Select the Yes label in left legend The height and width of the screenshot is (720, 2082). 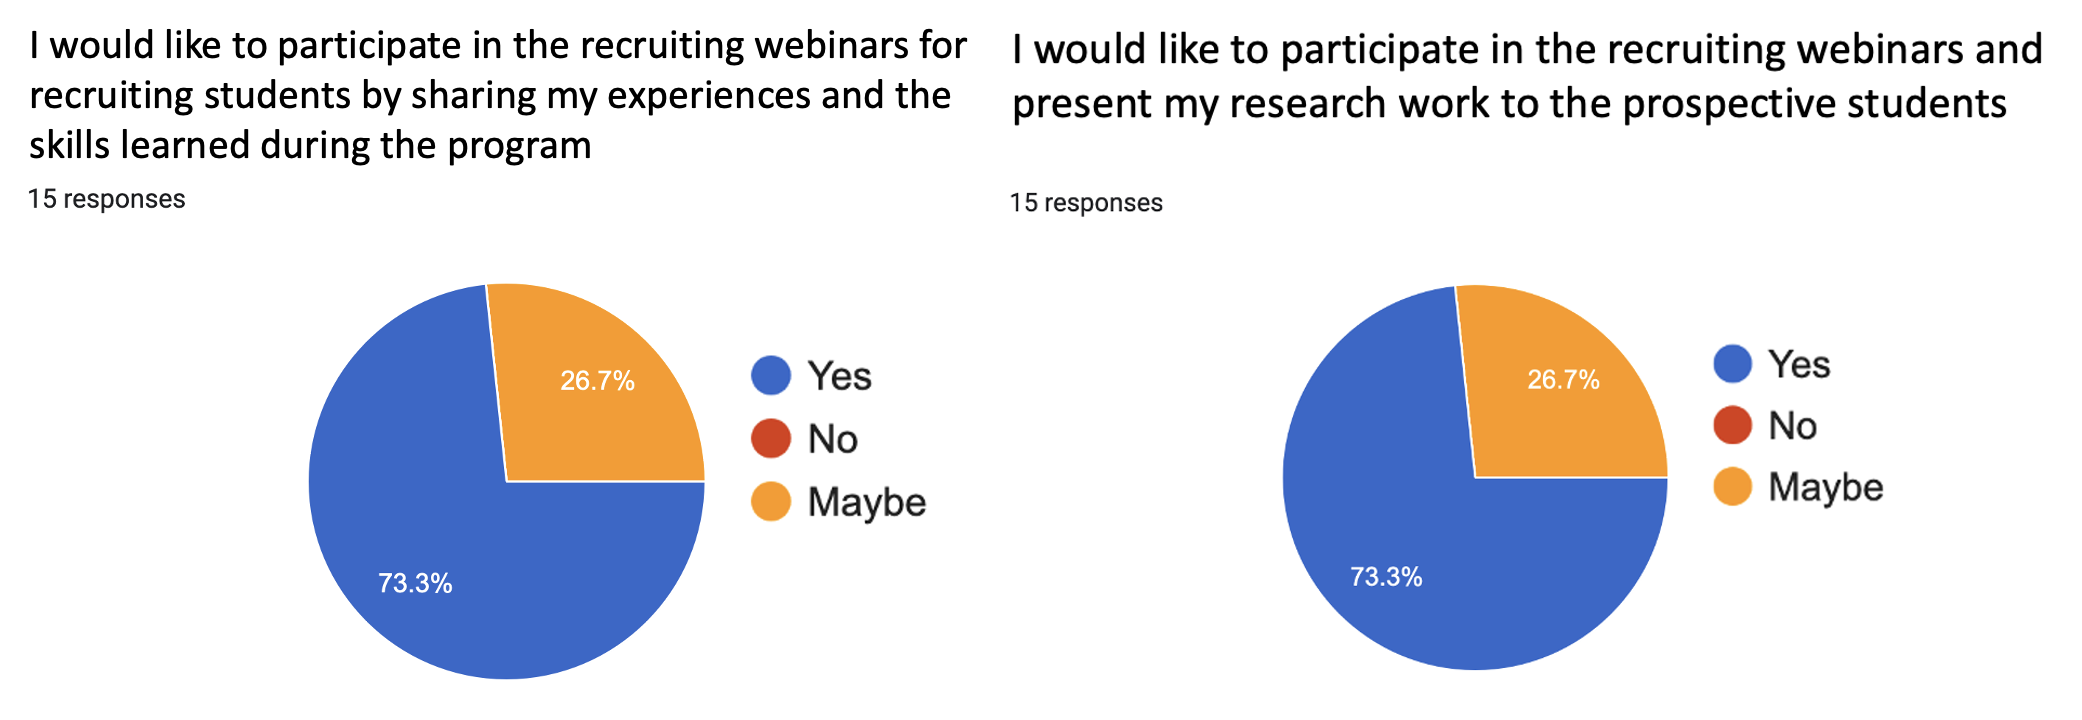(x=840, y=376)
